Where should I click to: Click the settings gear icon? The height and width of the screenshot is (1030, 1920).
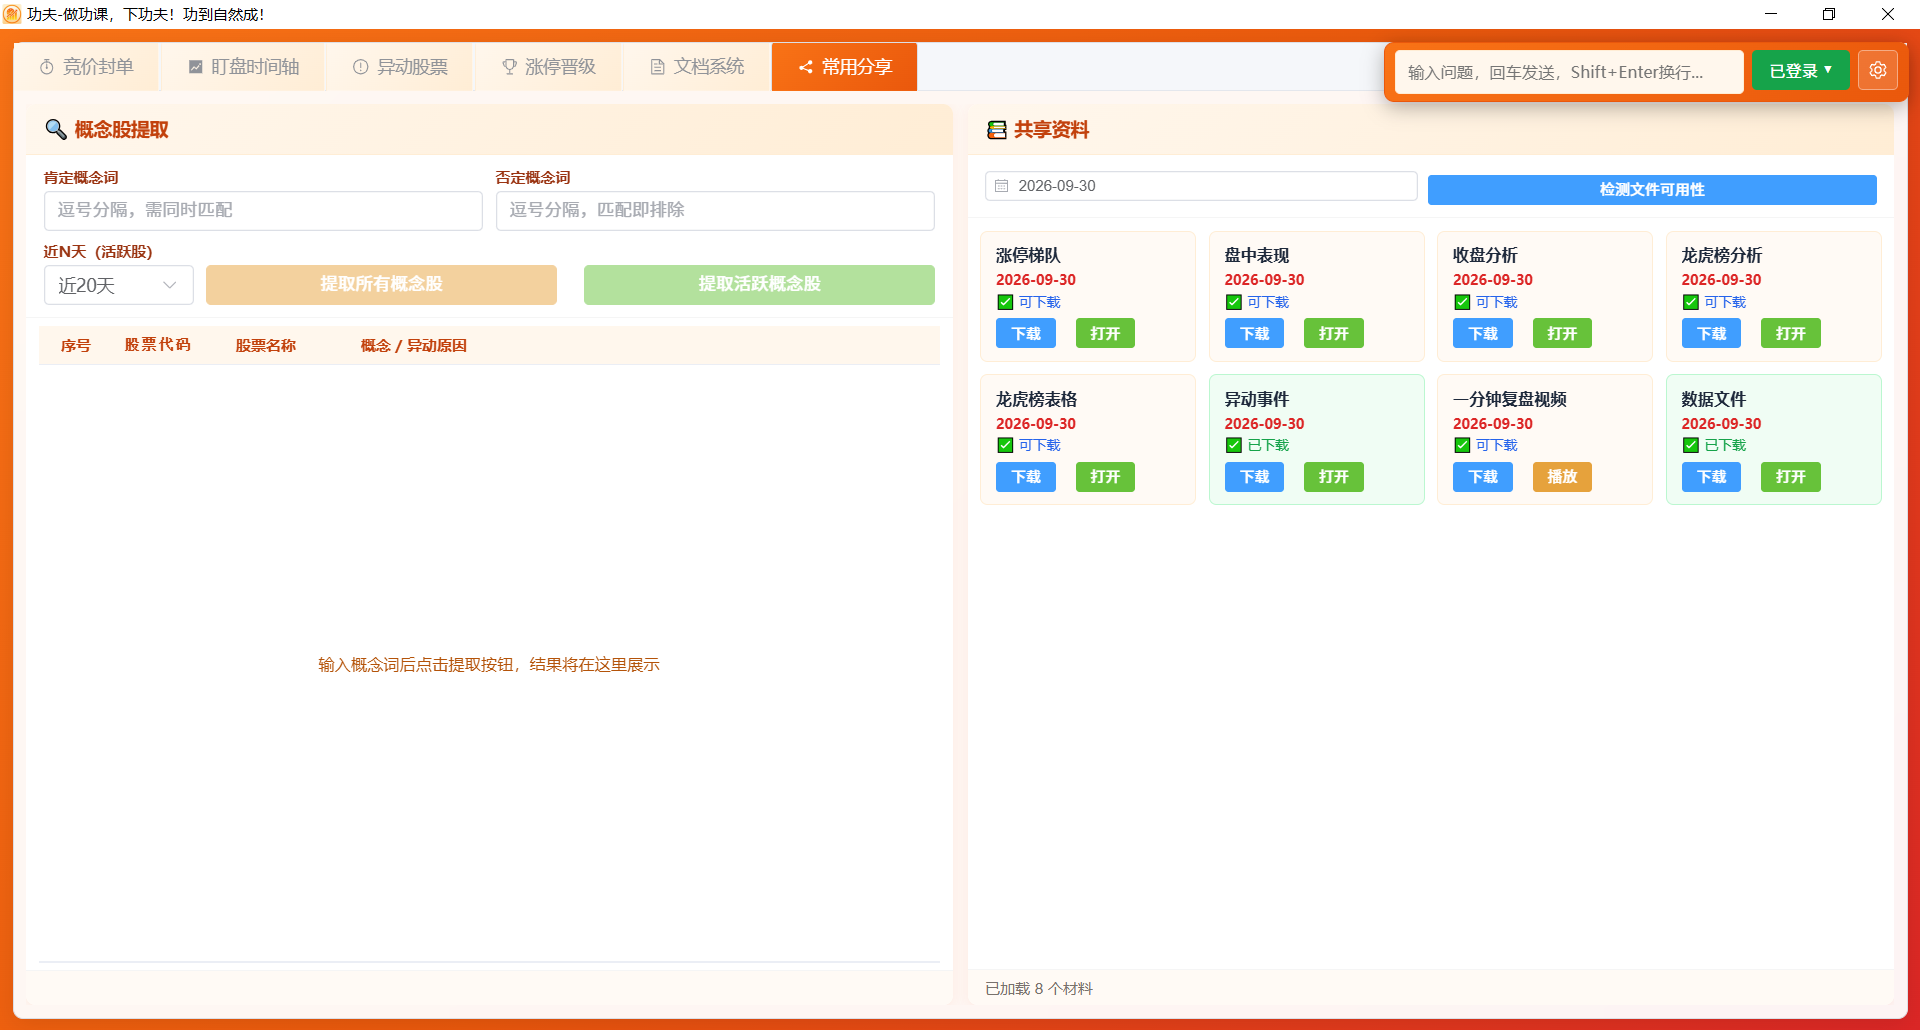click(1877, 71)
